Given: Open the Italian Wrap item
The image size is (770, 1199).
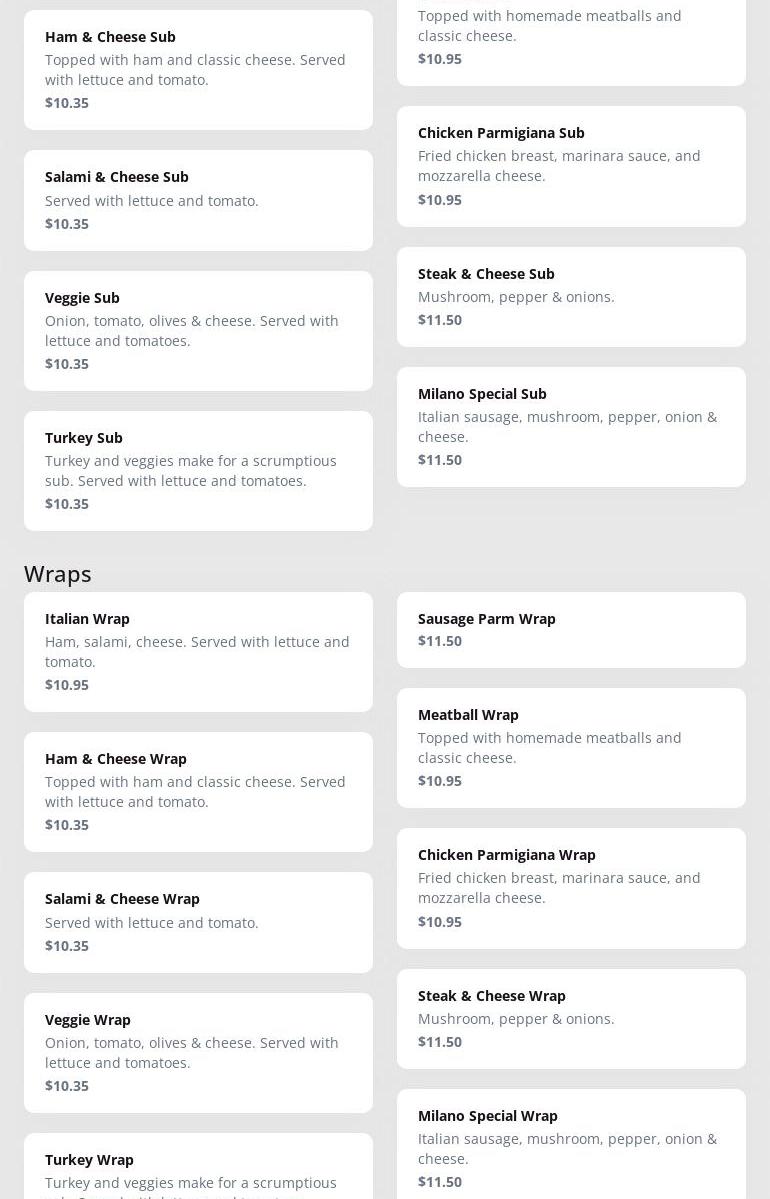Looking at the screenshot, I should [198, 651].
